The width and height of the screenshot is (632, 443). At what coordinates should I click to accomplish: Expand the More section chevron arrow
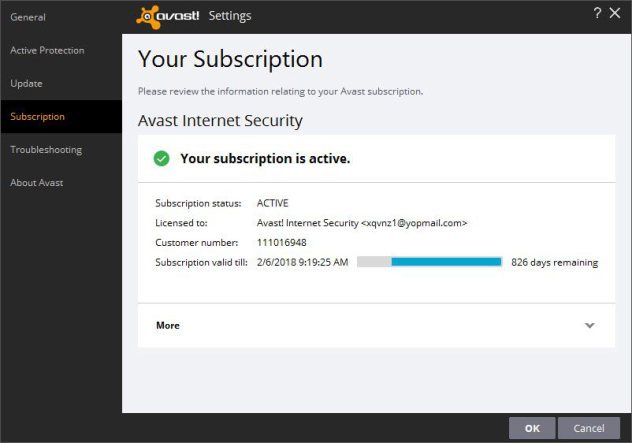[590, 325]
